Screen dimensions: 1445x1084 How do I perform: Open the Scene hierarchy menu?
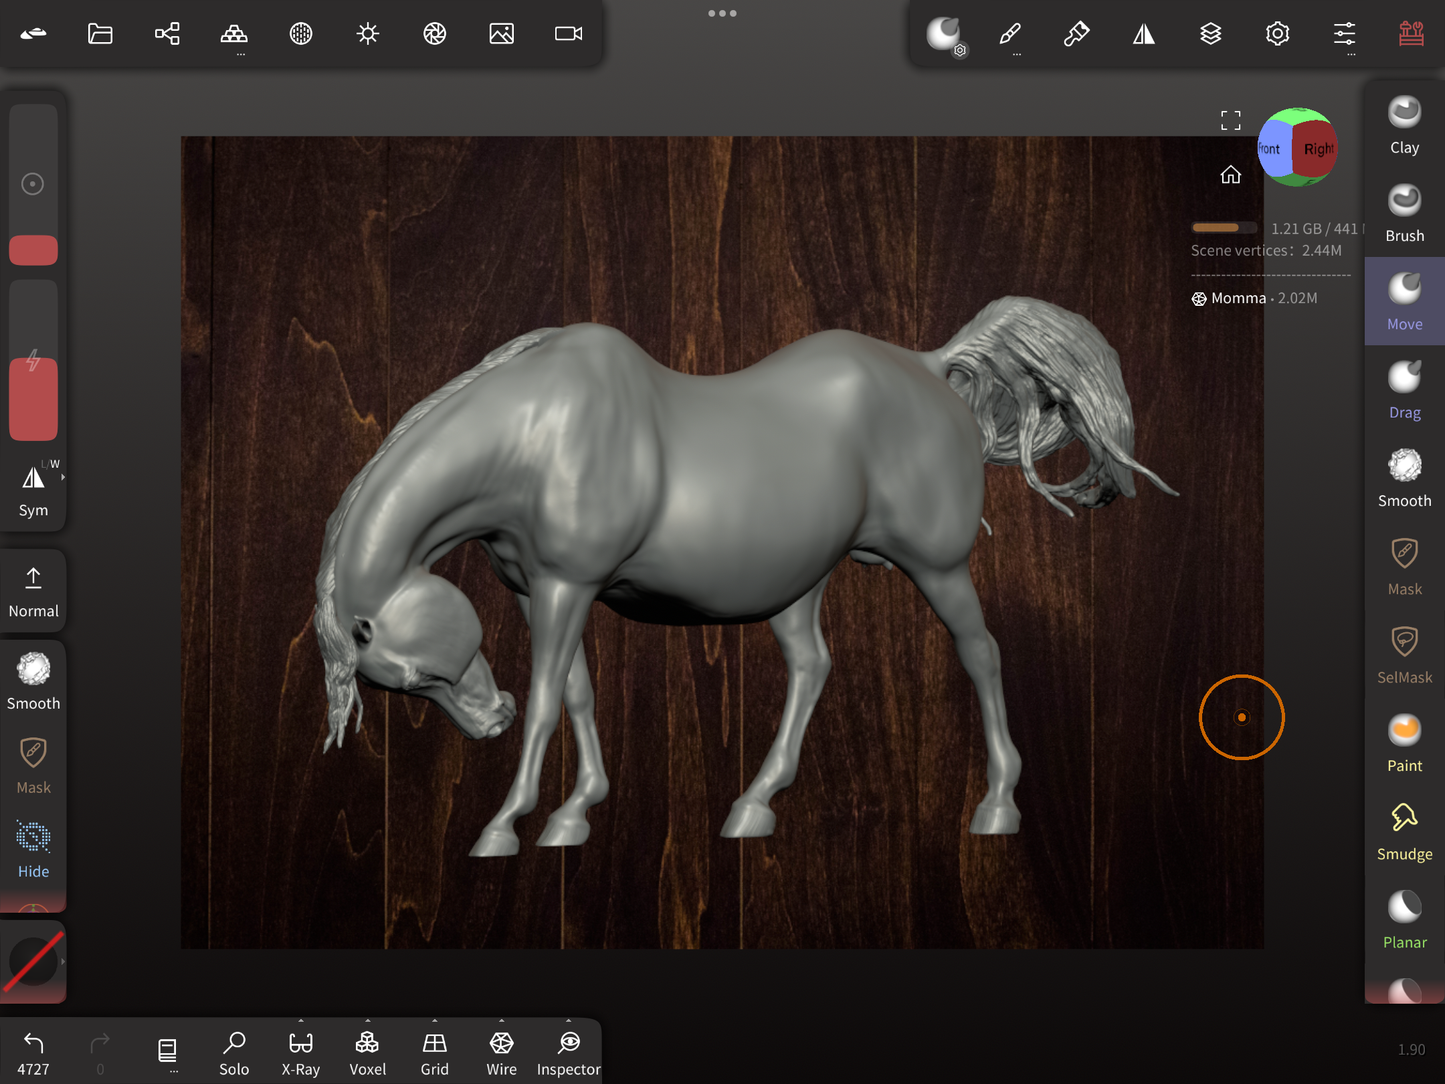167,34
